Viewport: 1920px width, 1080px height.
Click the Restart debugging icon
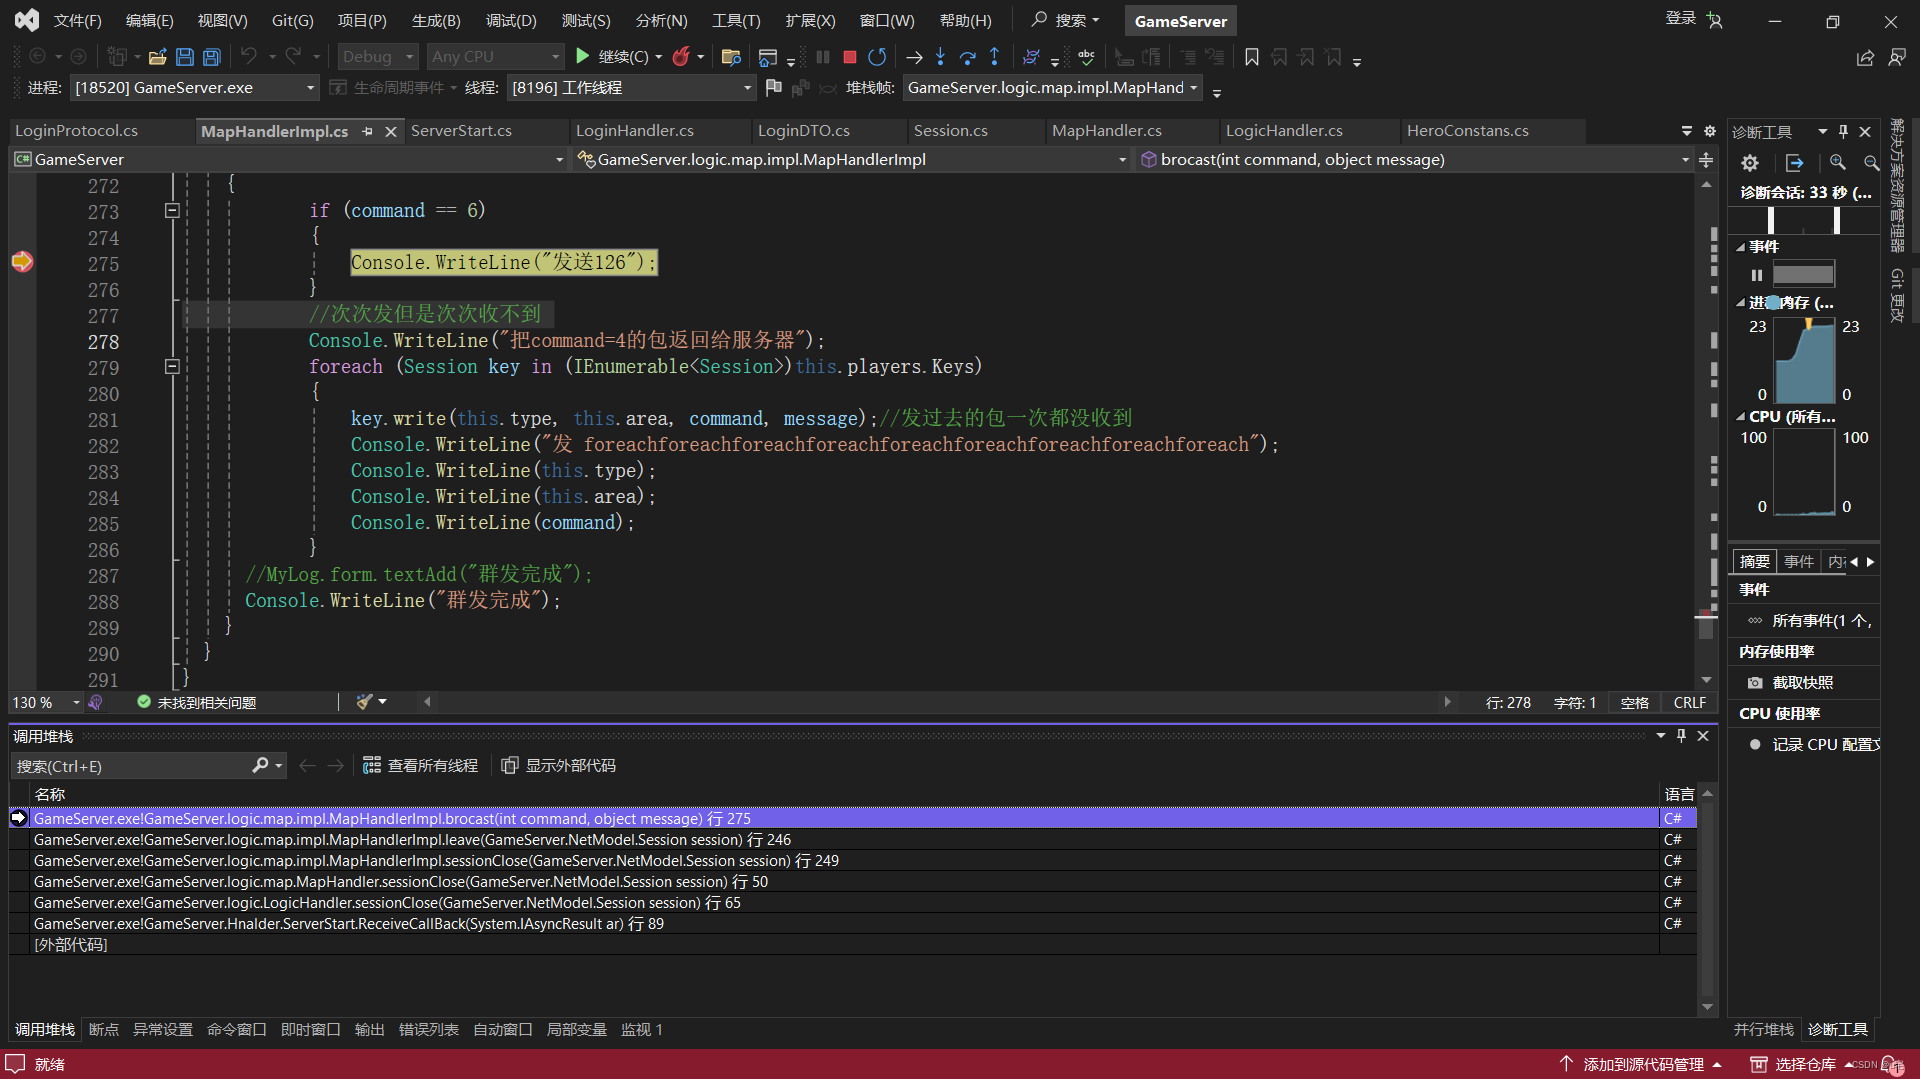[x=877, y=57]
